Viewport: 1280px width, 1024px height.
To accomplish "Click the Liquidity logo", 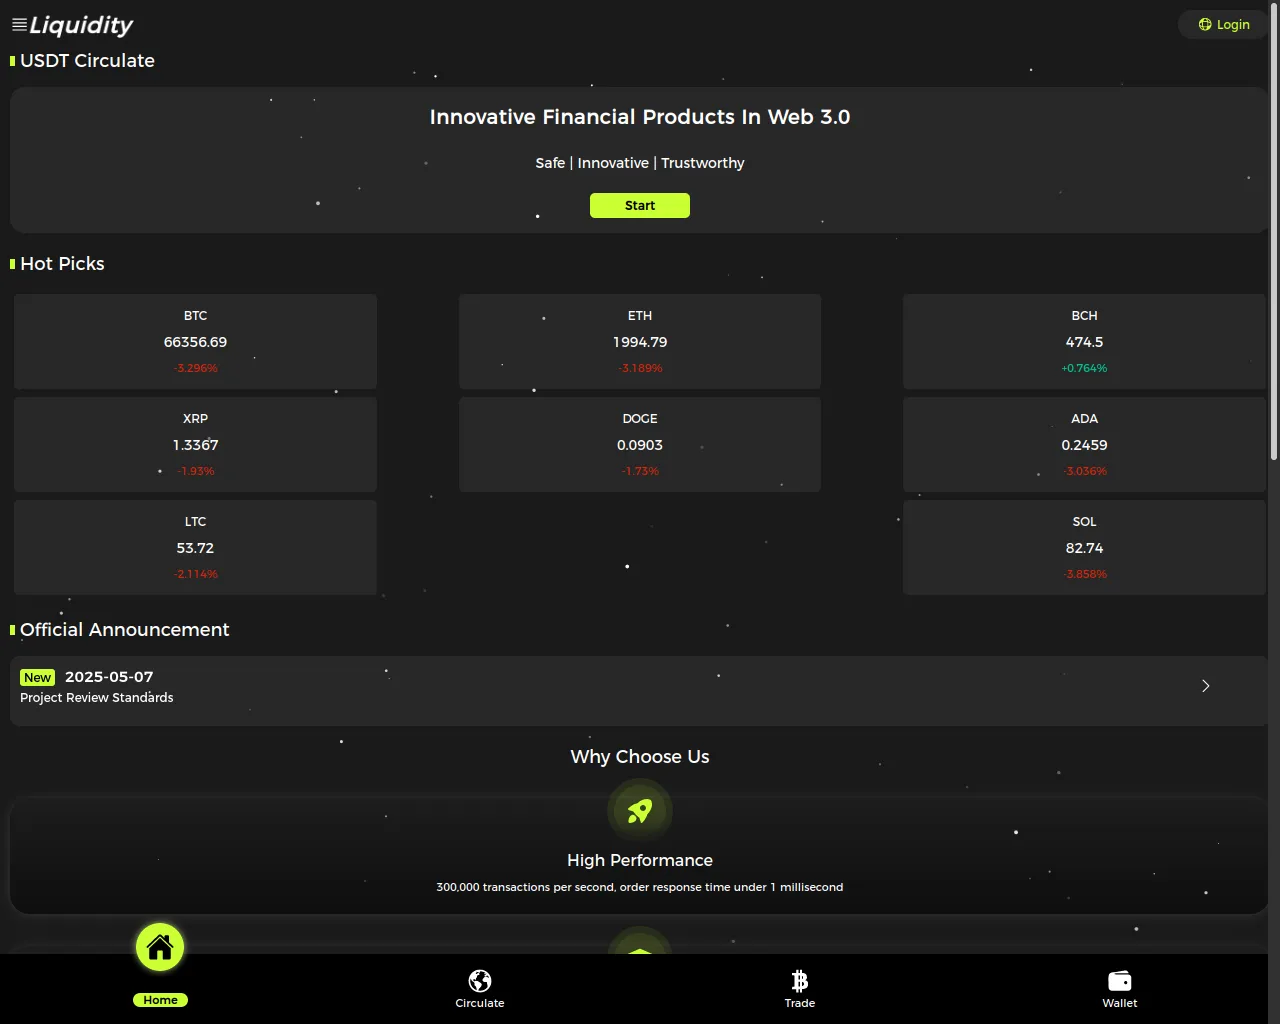I will [81, 25].
